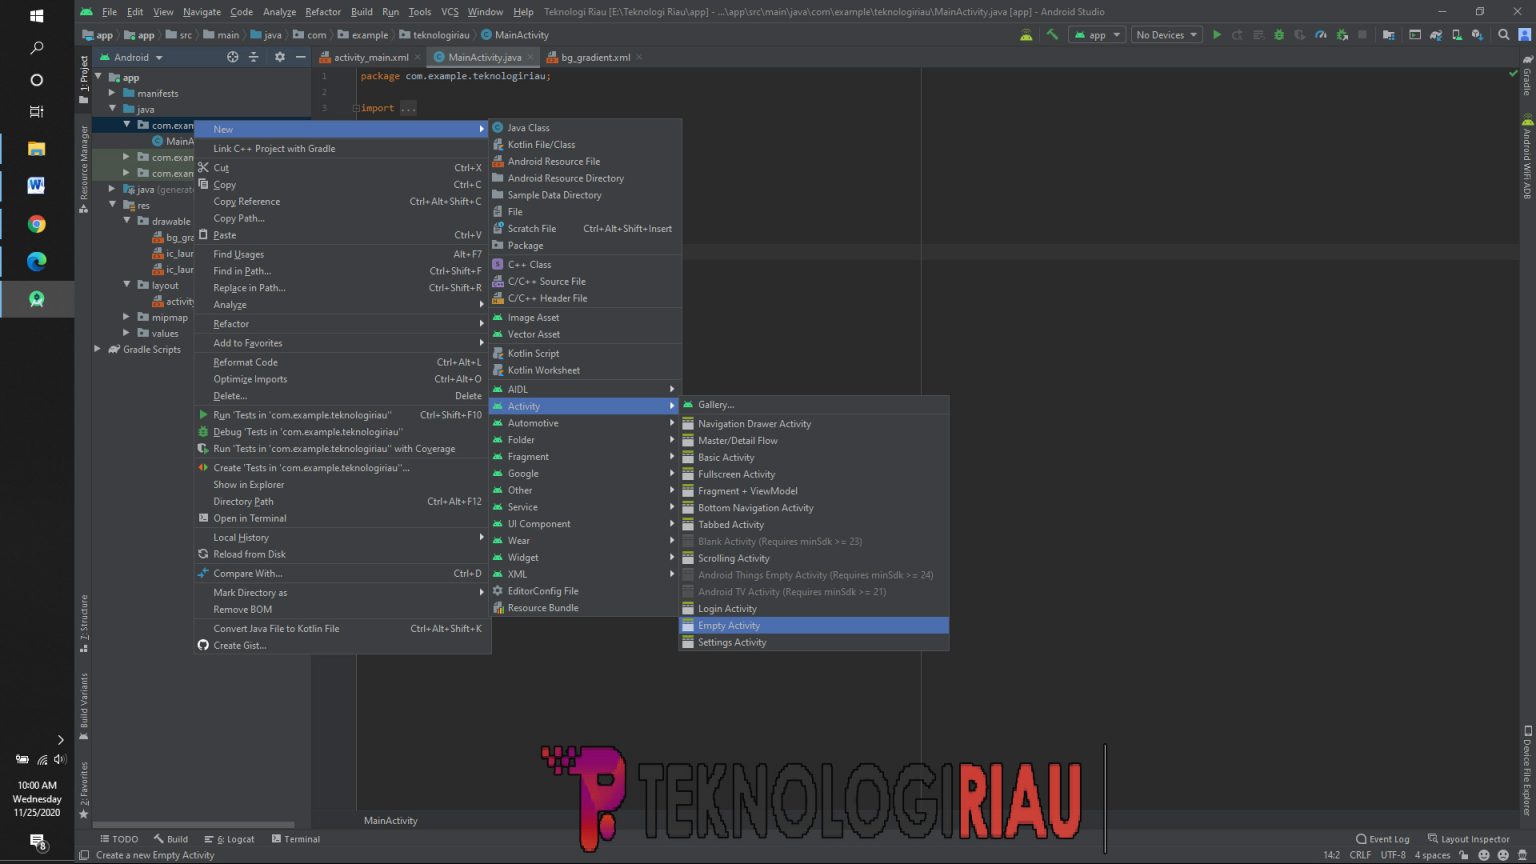Open the No Devices dropdown
This screenshot has width=1536, height=864.
(x=1165, y=34)
